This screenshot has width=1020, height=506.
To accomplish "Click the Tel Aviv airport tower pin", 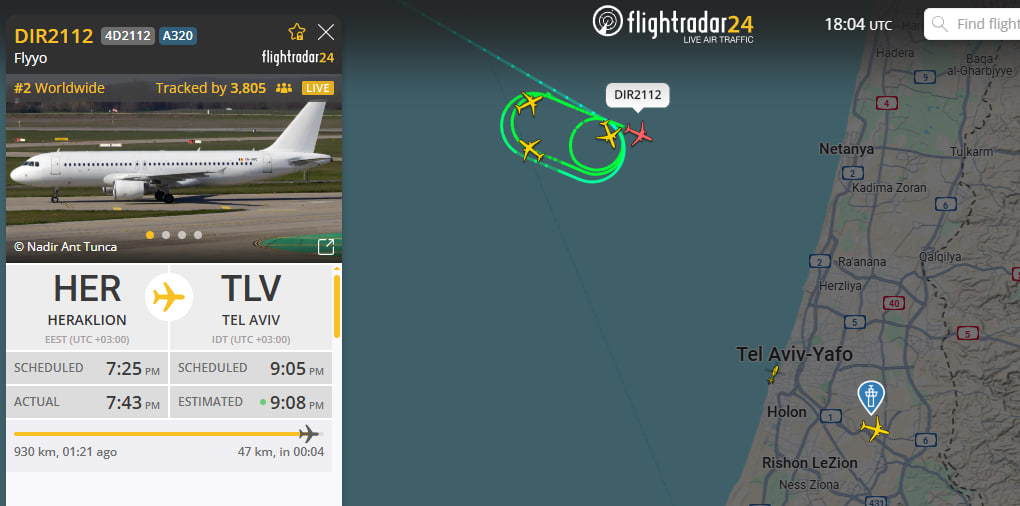I will 870,397.
